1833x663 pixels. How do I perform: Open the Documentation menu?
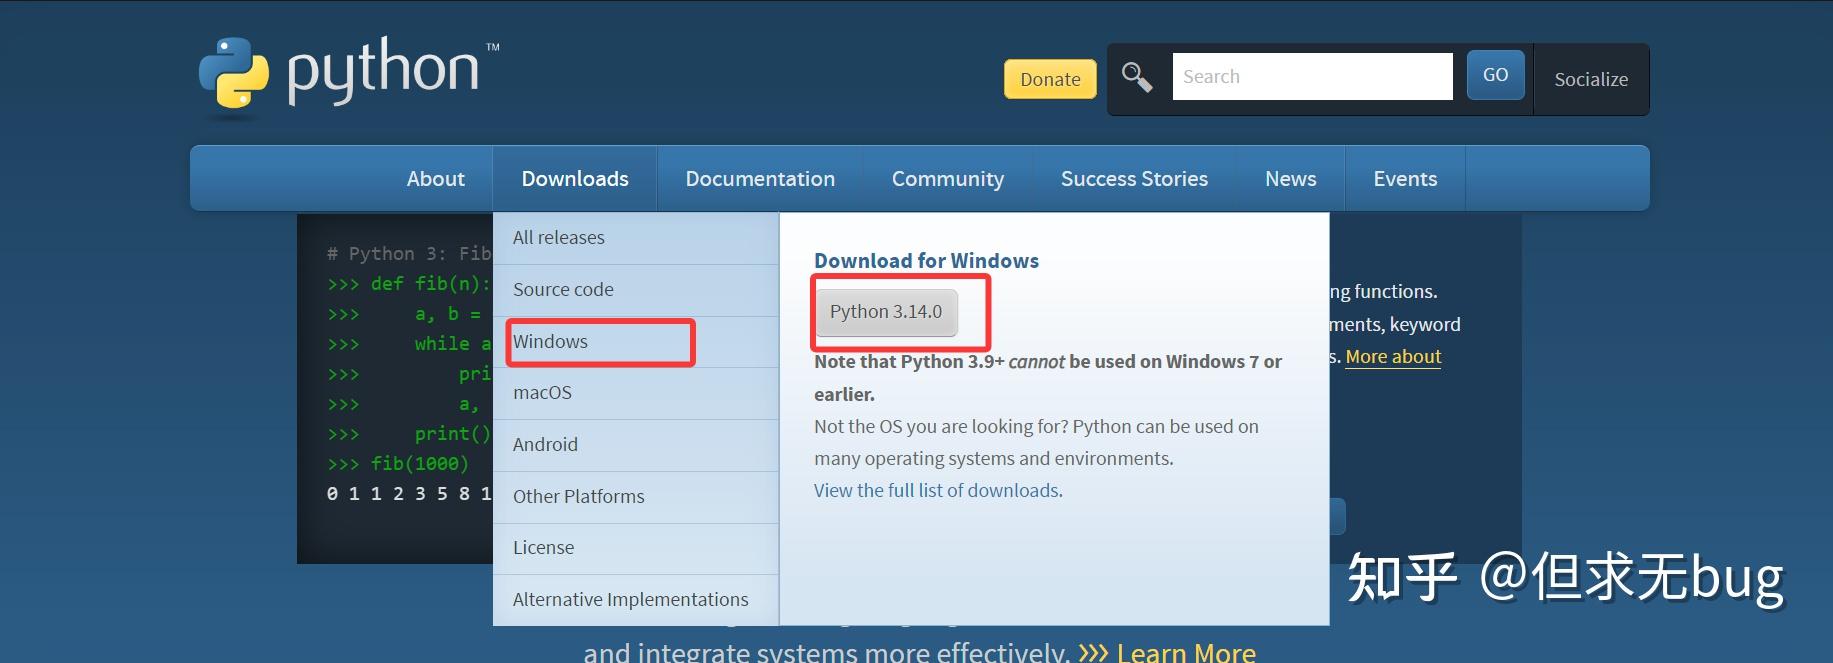pos(760,178)
